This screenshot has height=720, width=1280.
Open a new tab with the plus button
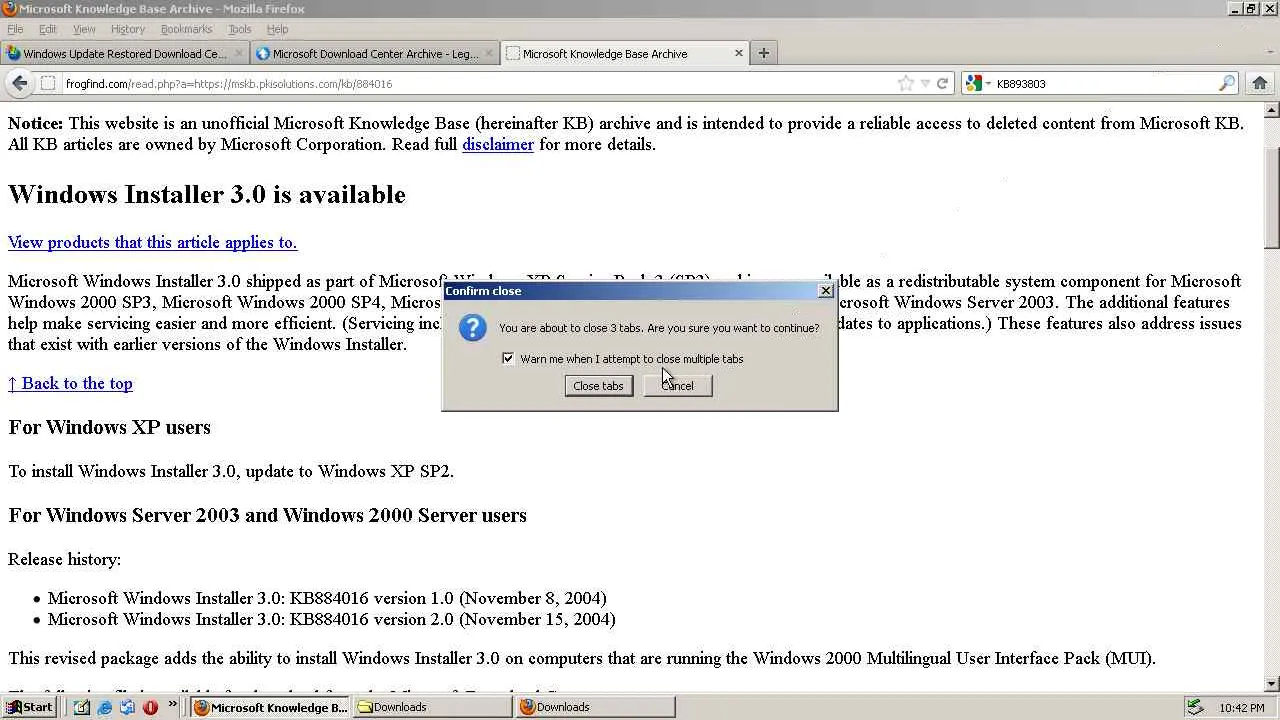(x=764, y=53)
